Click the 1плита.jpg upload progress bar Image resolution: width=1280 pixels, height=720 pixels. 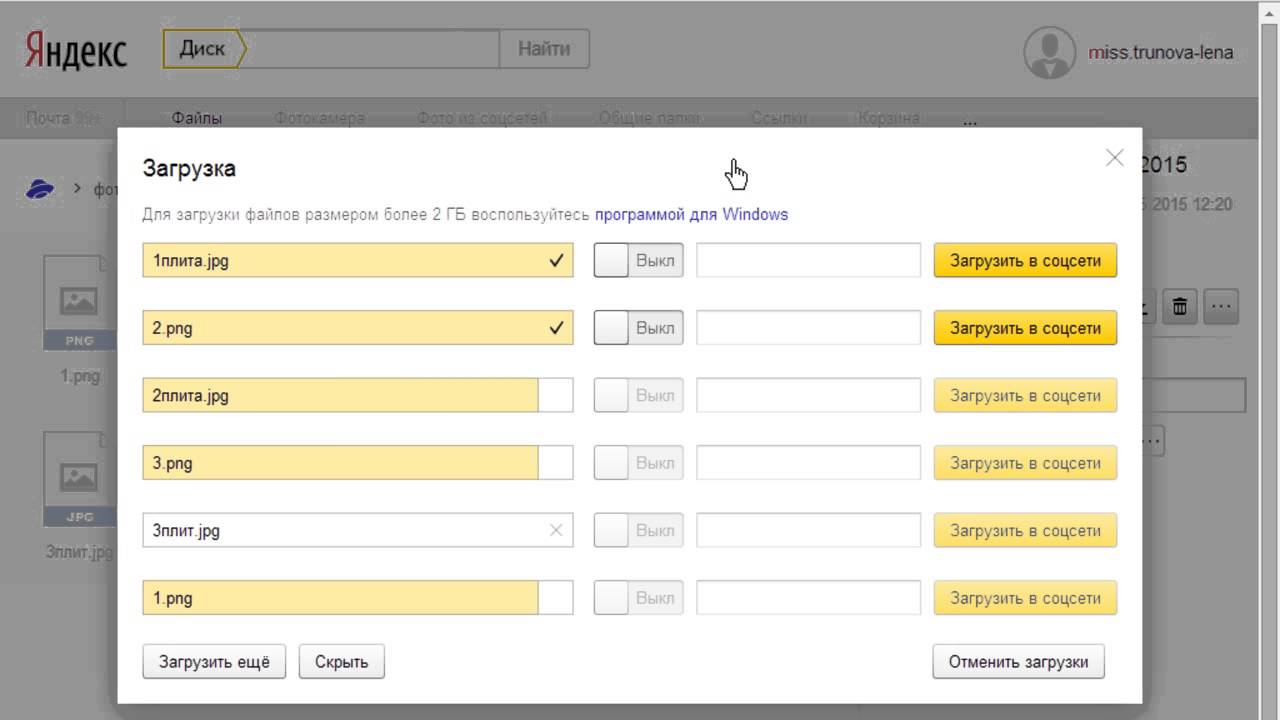coord(358,261)
